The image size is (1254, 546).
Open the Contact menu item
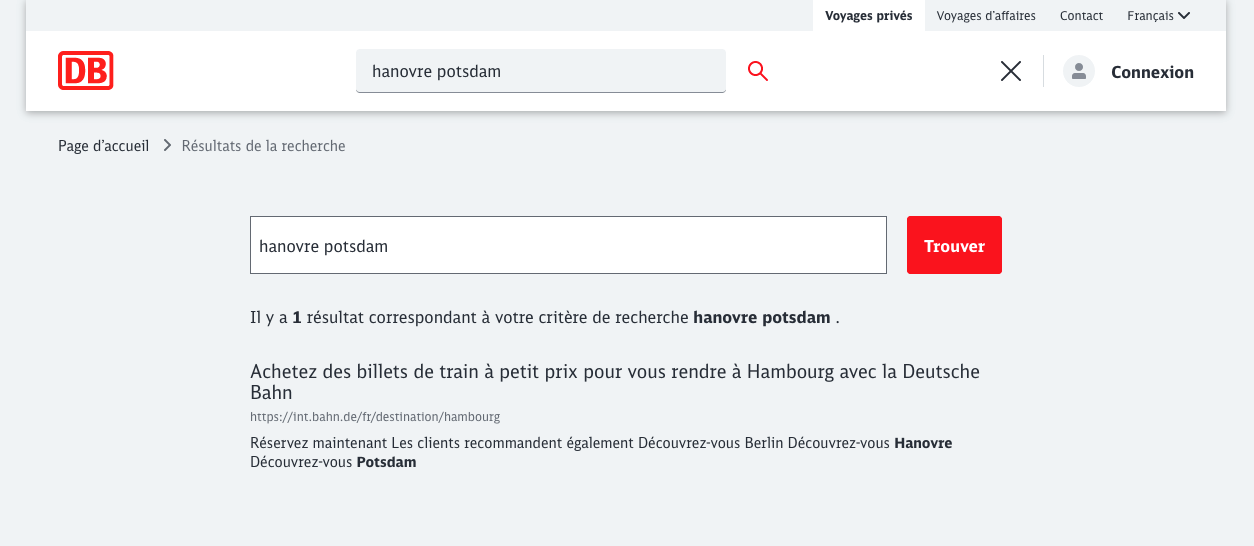click(1081, 15)
